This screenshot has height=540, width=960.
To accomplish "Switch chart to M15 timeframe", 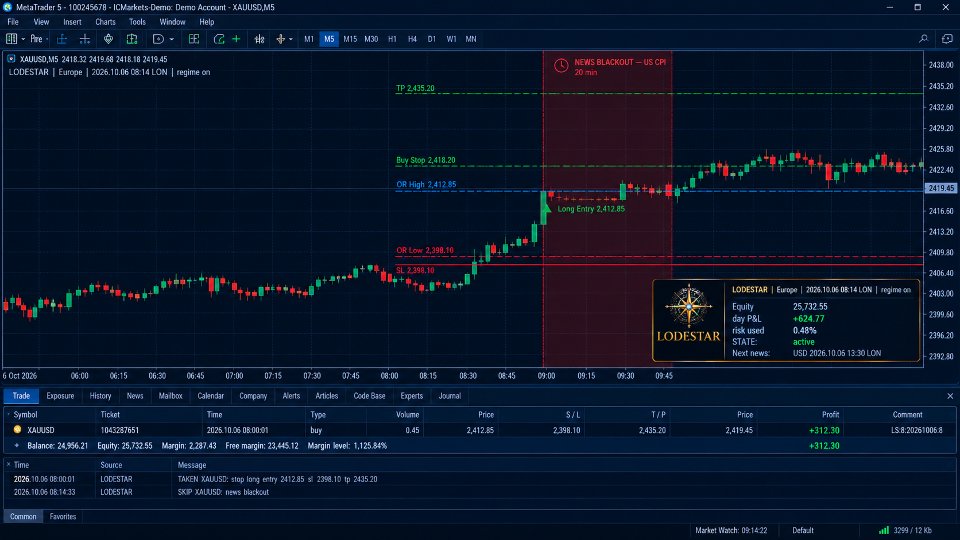I will click(350, 39).
